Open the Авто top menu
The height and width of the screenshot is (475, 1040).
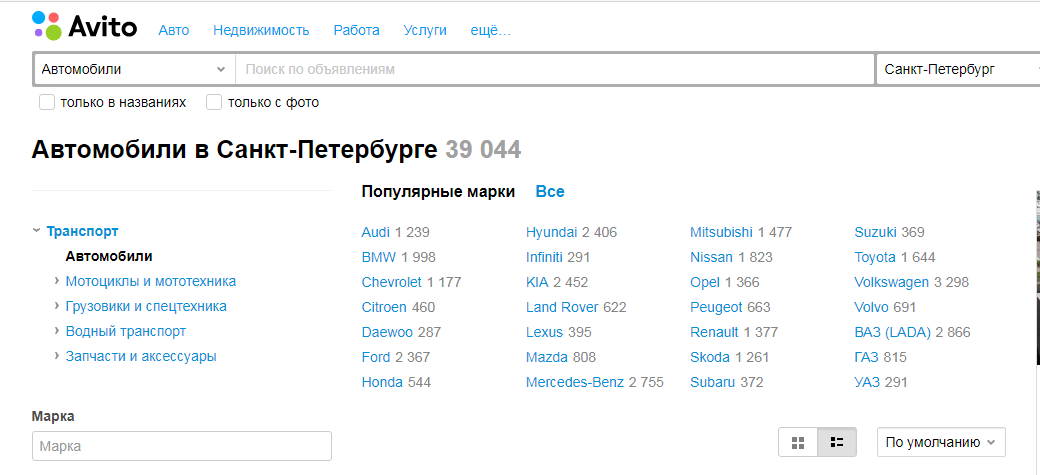tap(174, 31)
